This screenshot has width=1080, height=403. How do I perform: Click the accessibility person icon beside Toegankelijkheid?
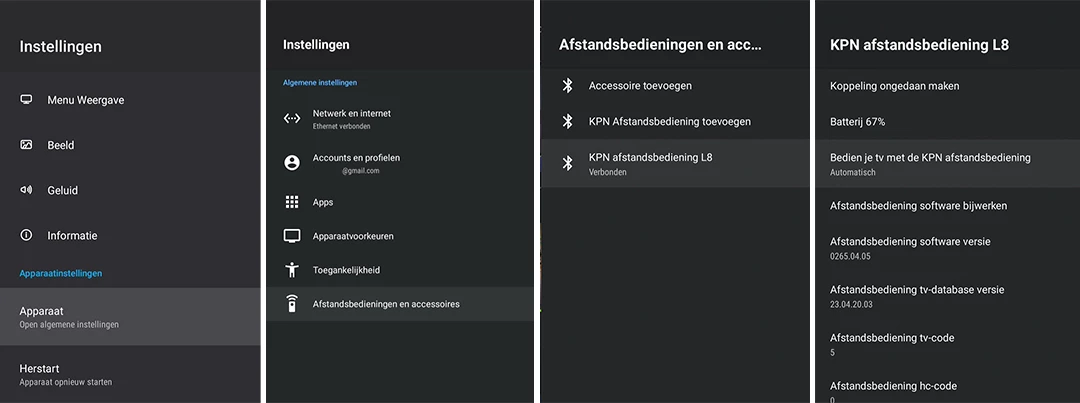point(292,269)
